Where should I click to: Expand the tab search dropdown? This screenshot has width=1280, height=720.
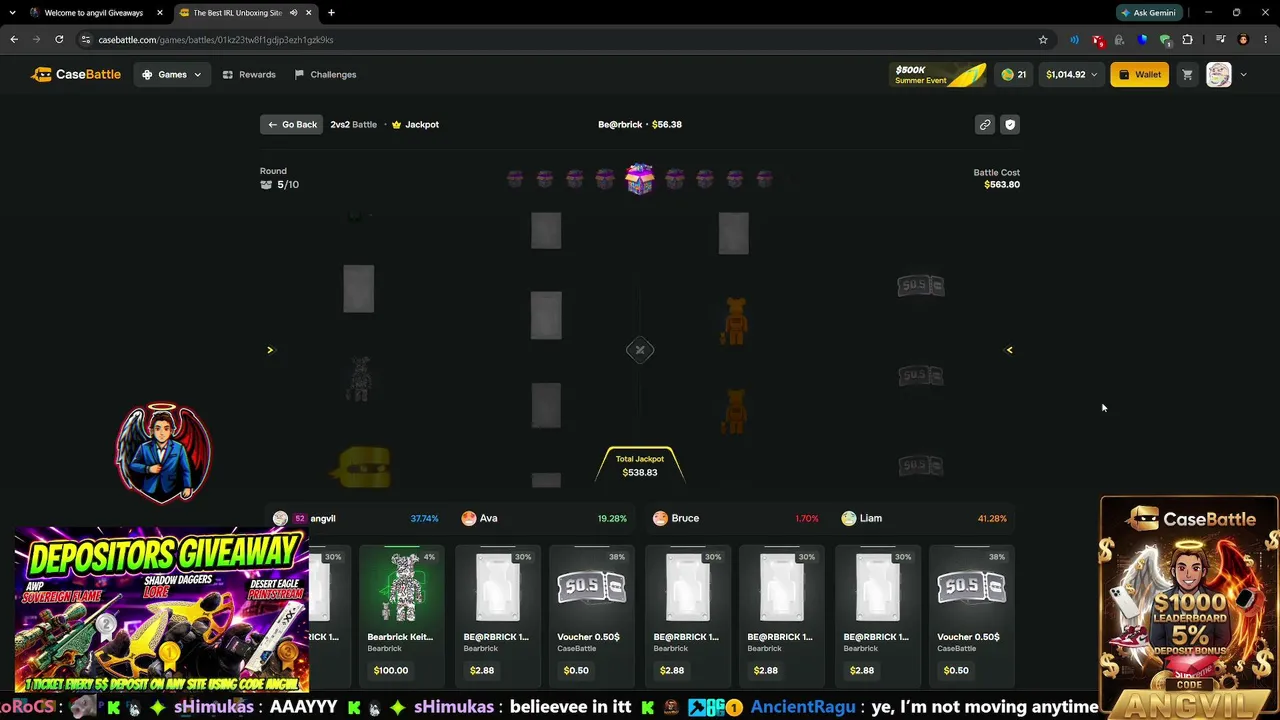click(x=12, y=13)
